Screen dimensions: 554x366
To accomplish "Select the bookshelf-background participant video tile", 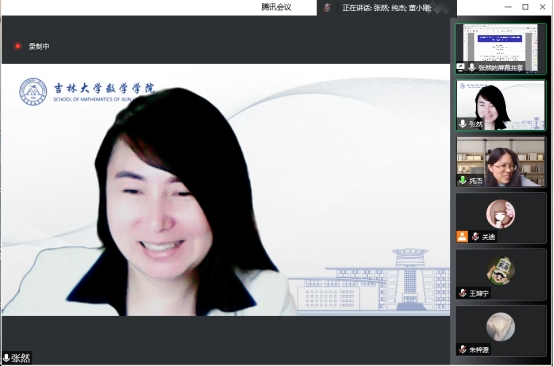I will [x=500, y=162].
